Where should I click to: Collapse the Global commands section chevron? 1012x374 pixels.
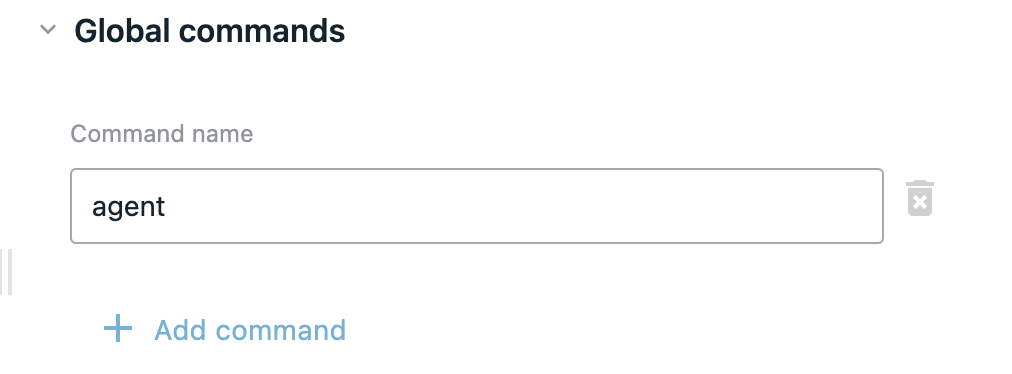[x=48, y=30]
